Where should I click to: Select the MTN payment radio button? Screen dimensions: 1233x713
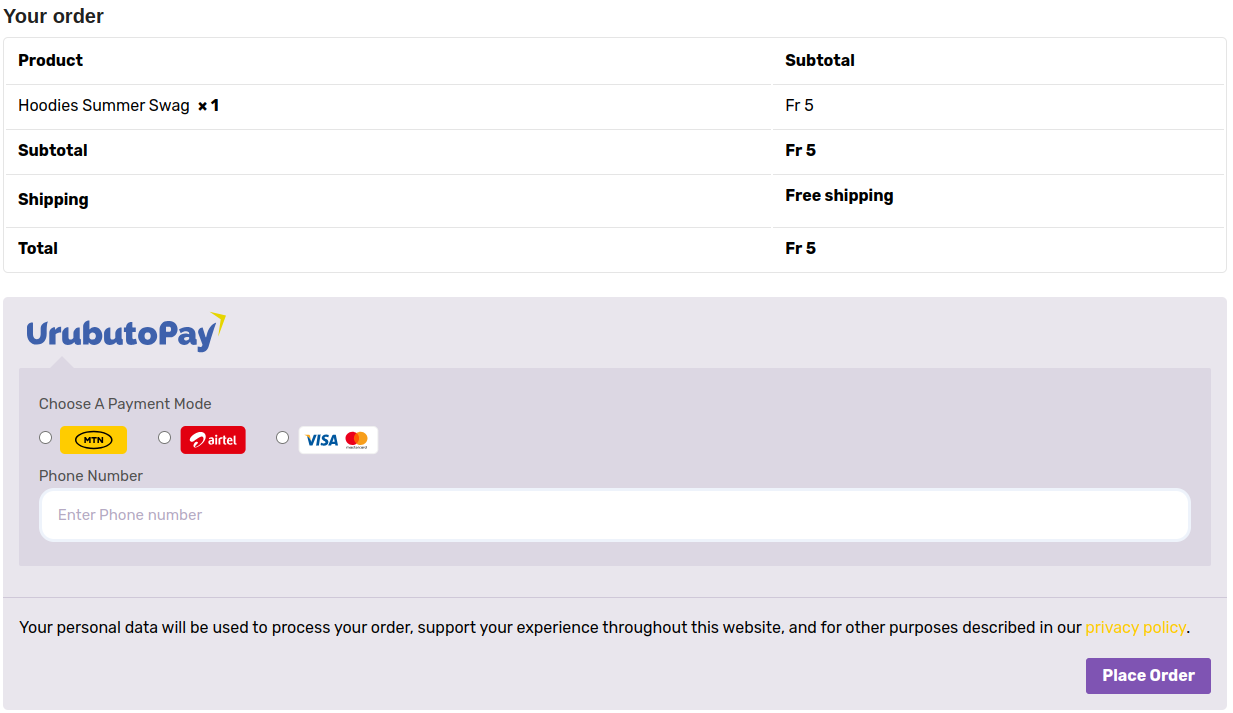pyautogui.click(x=45, y=437)
